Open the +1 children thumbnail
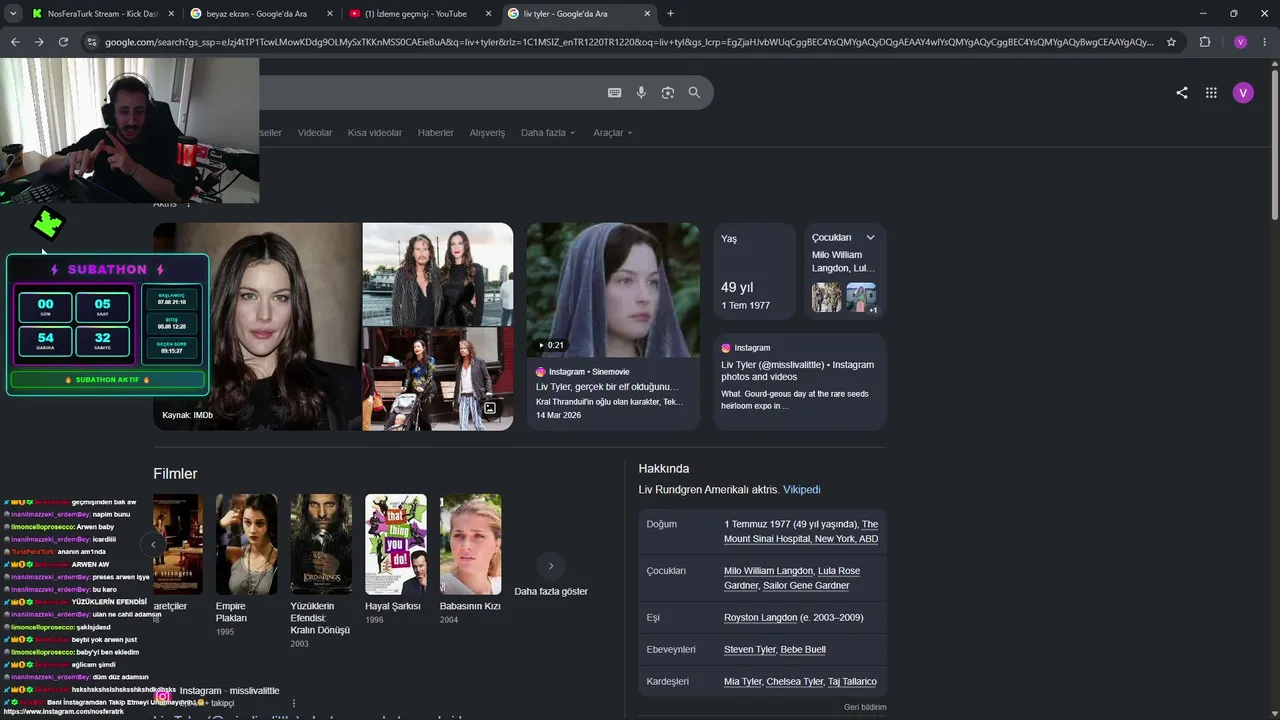Viewport: 1280px width, 720px height. [x=861, y=297]
